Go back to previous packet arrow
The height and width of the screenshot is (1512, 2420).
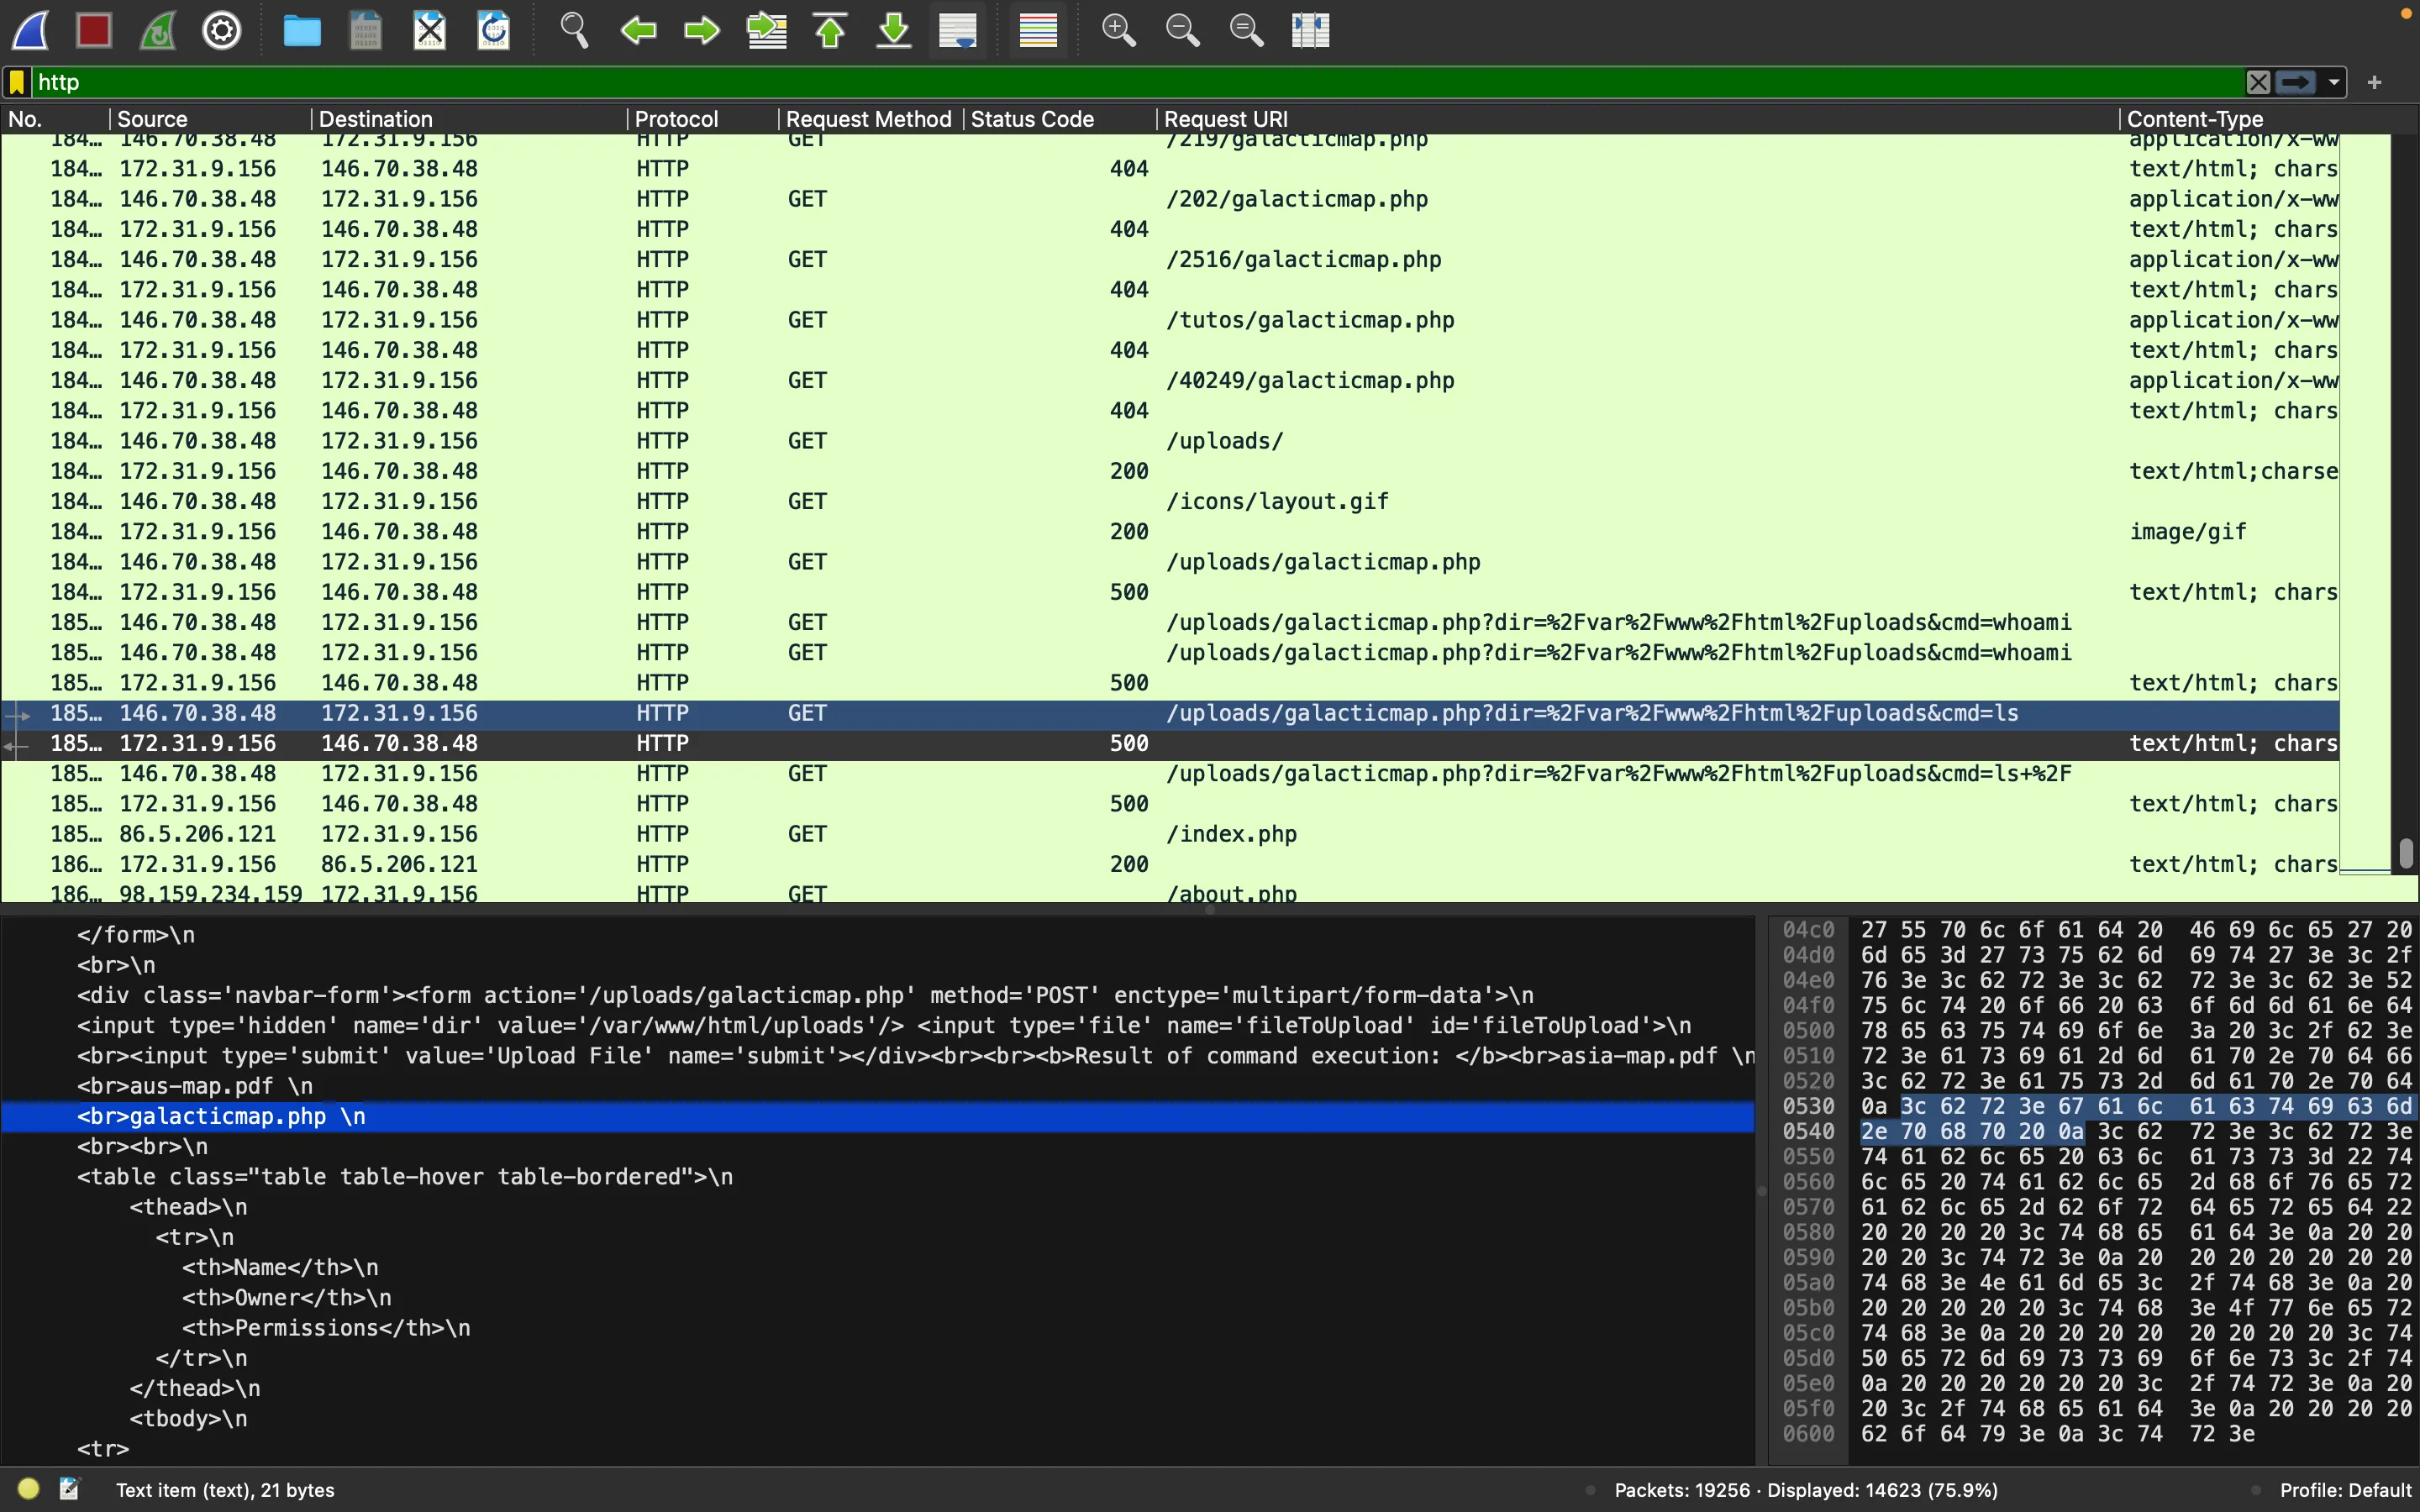click(638, 30)
